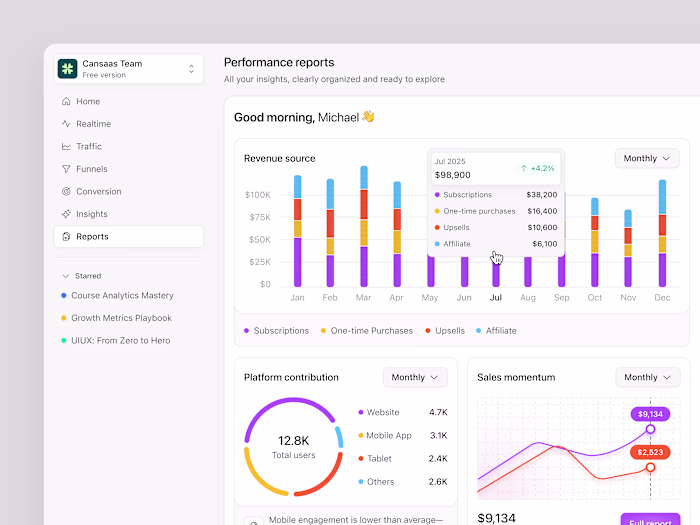This screenshot has height=525, width=700.
Task: Click Mobile App 3.1K legend row
Action: coord(403,436)
